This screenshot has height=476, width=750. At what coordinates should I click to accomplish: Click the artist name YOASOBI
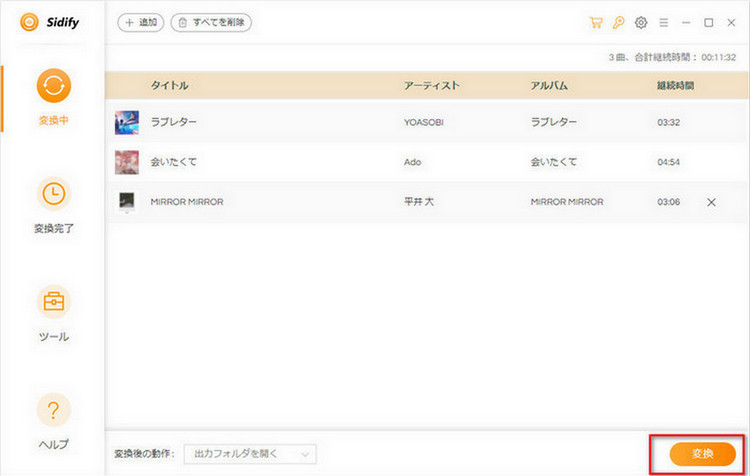(424, 122)
